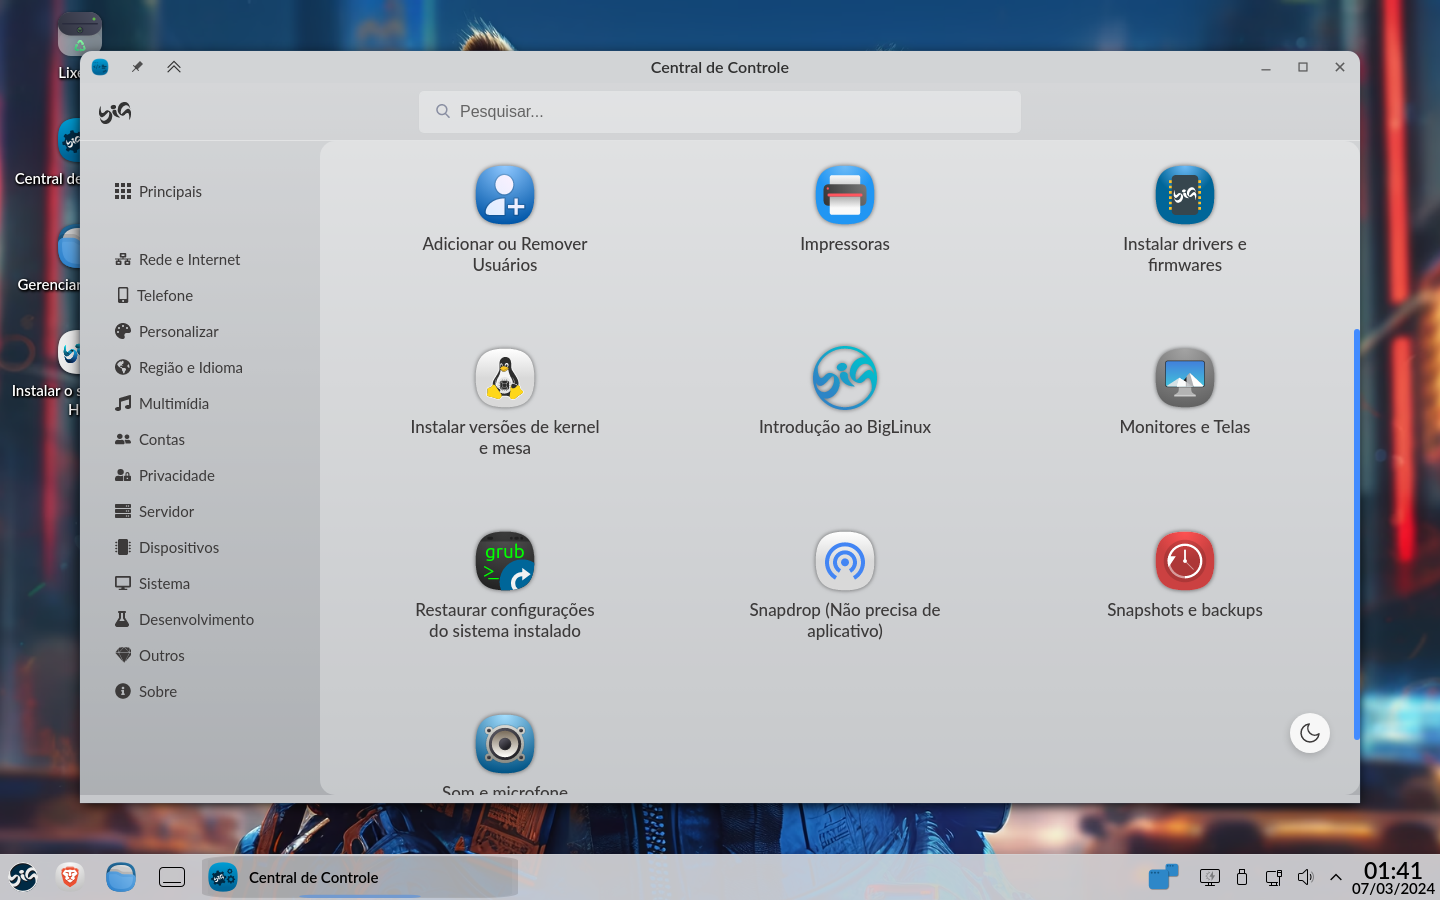
Task: Open the file manager taskbar icon
Action: (x=121, y=877)
